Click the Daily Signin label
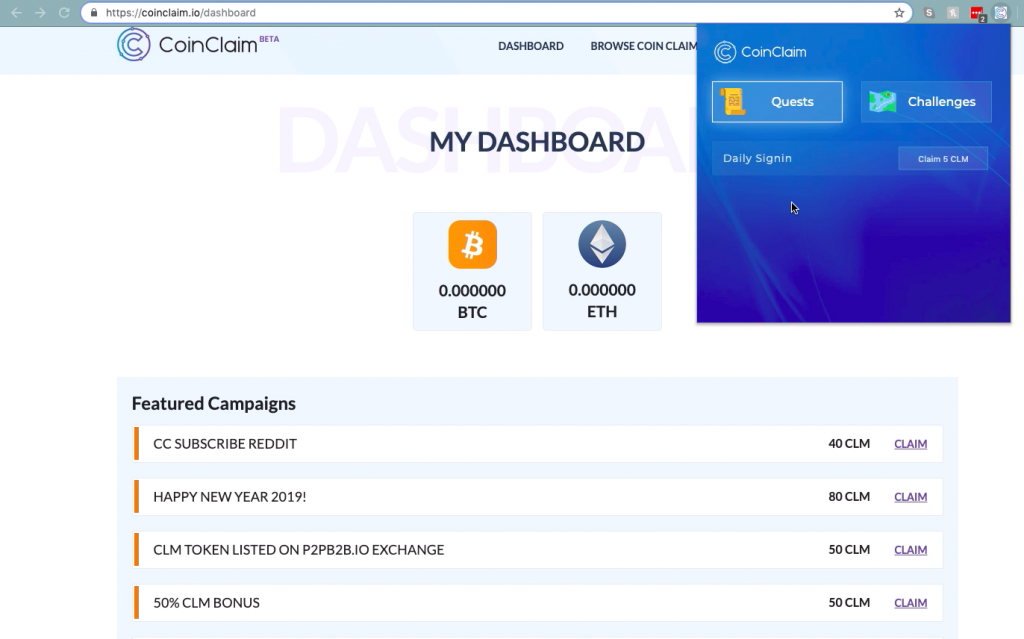 757,158
